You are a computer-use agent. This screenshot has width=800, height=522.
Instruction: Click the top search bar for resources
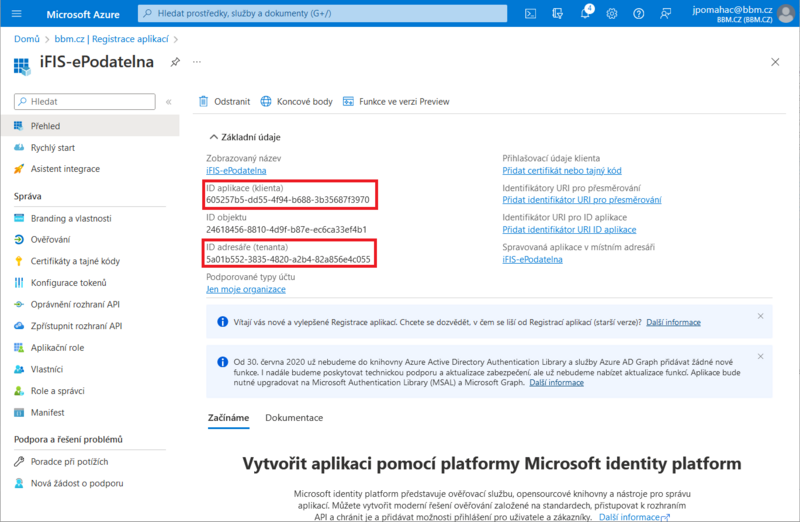coord(322,13)
